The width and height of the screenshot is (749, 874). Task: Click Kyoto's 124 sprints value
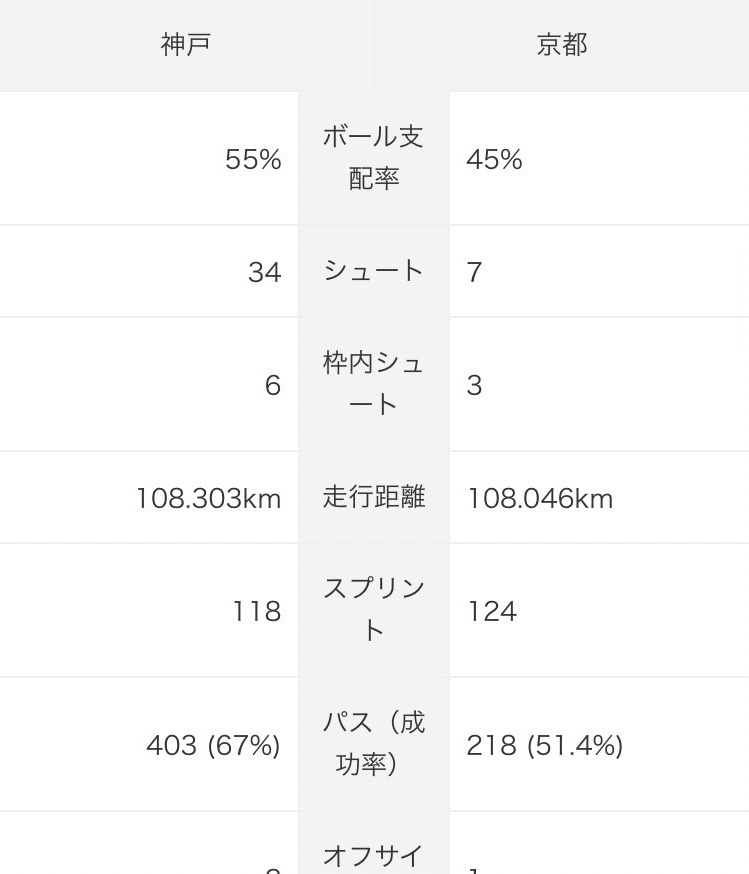[x=492, y=611]
